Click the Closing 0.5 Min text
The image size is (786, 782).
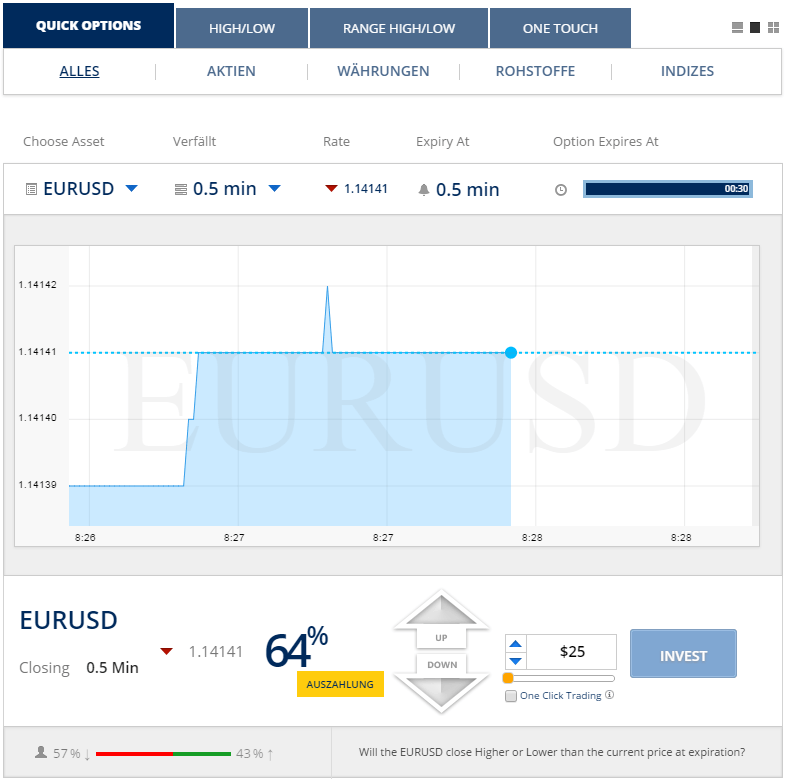79,668
